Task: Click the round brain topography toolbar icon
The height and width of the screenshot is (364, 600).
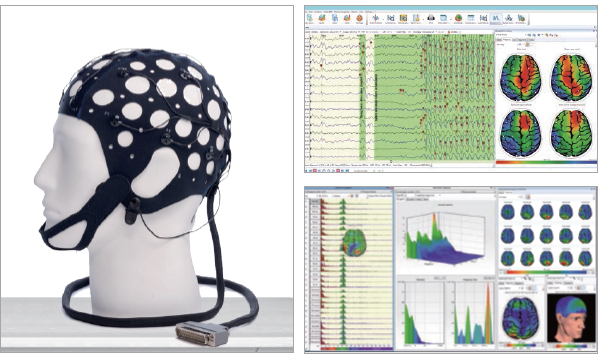Action: pos(458,18)
